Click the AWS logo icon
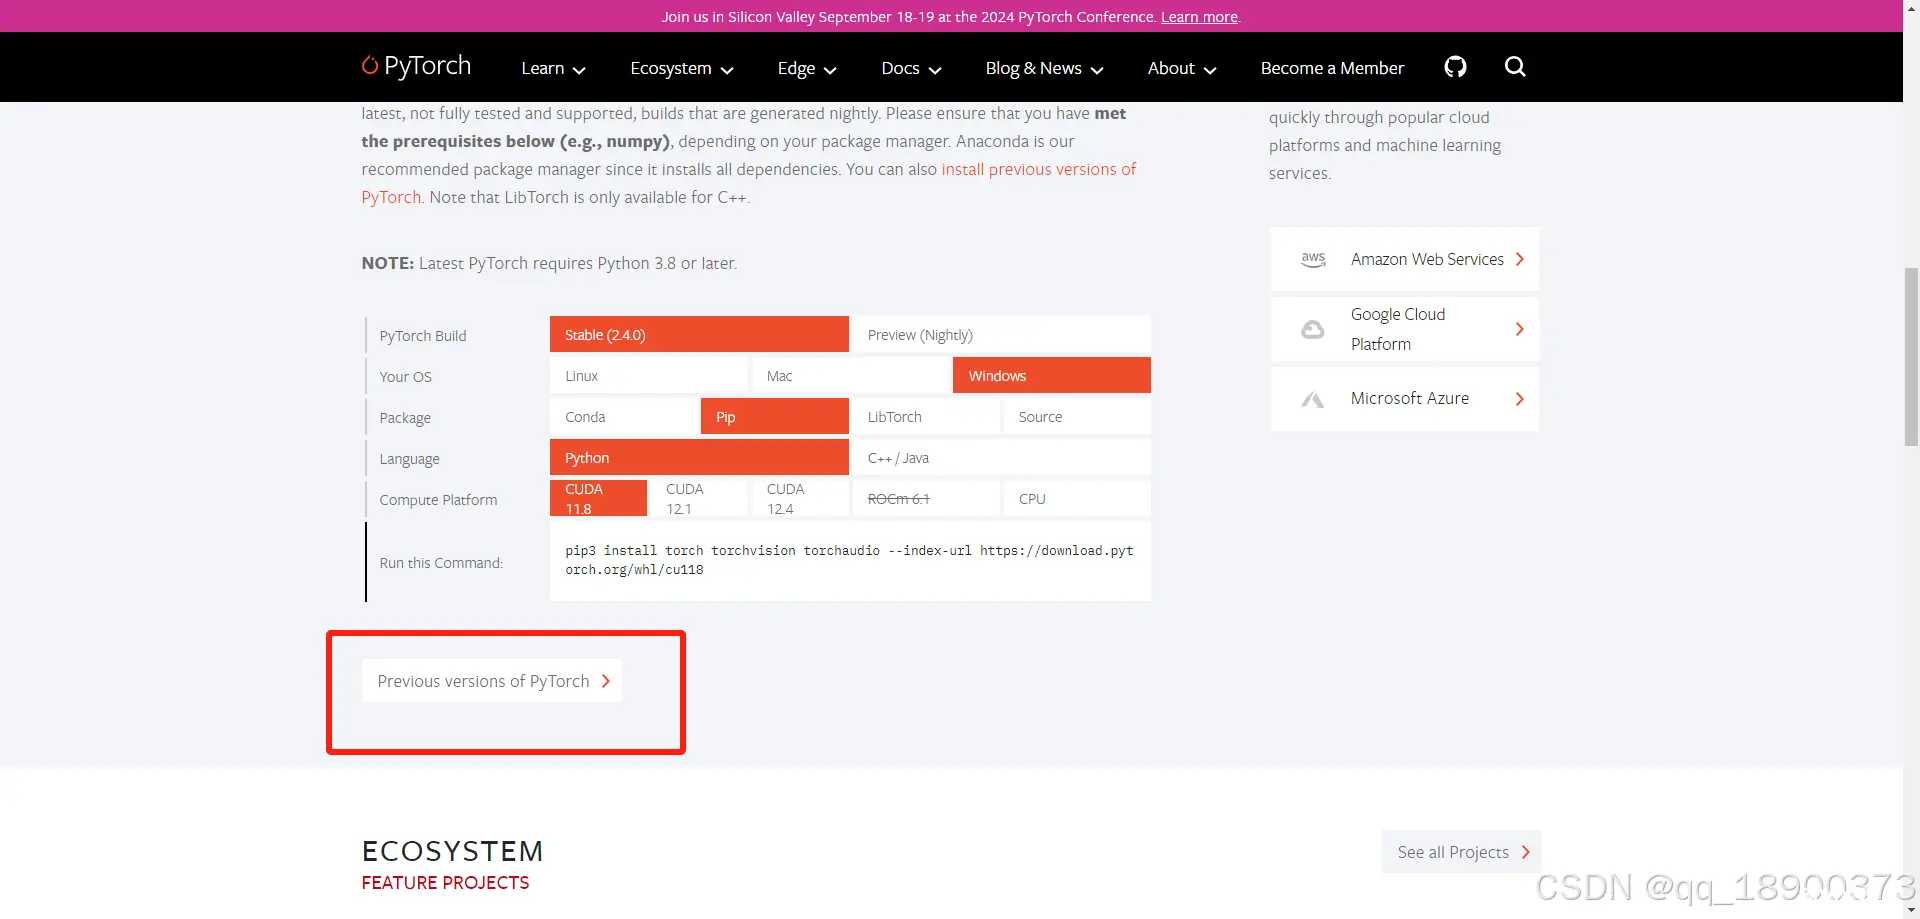Image resolution: width=1920 pixels, height=919 pixels. pyautogui.click(x=1313, y=259)
